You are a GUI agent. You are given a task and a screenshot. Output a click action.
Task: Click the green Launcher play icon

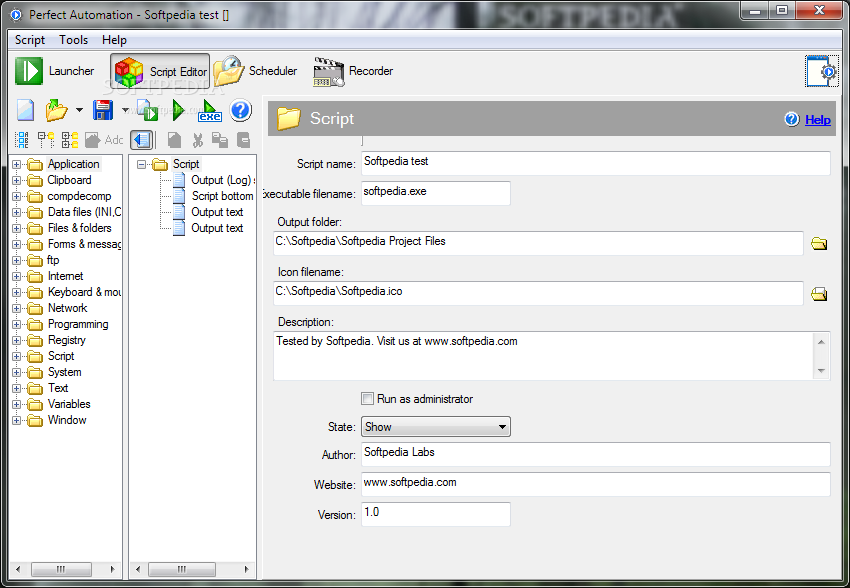(x=28, y=71)
